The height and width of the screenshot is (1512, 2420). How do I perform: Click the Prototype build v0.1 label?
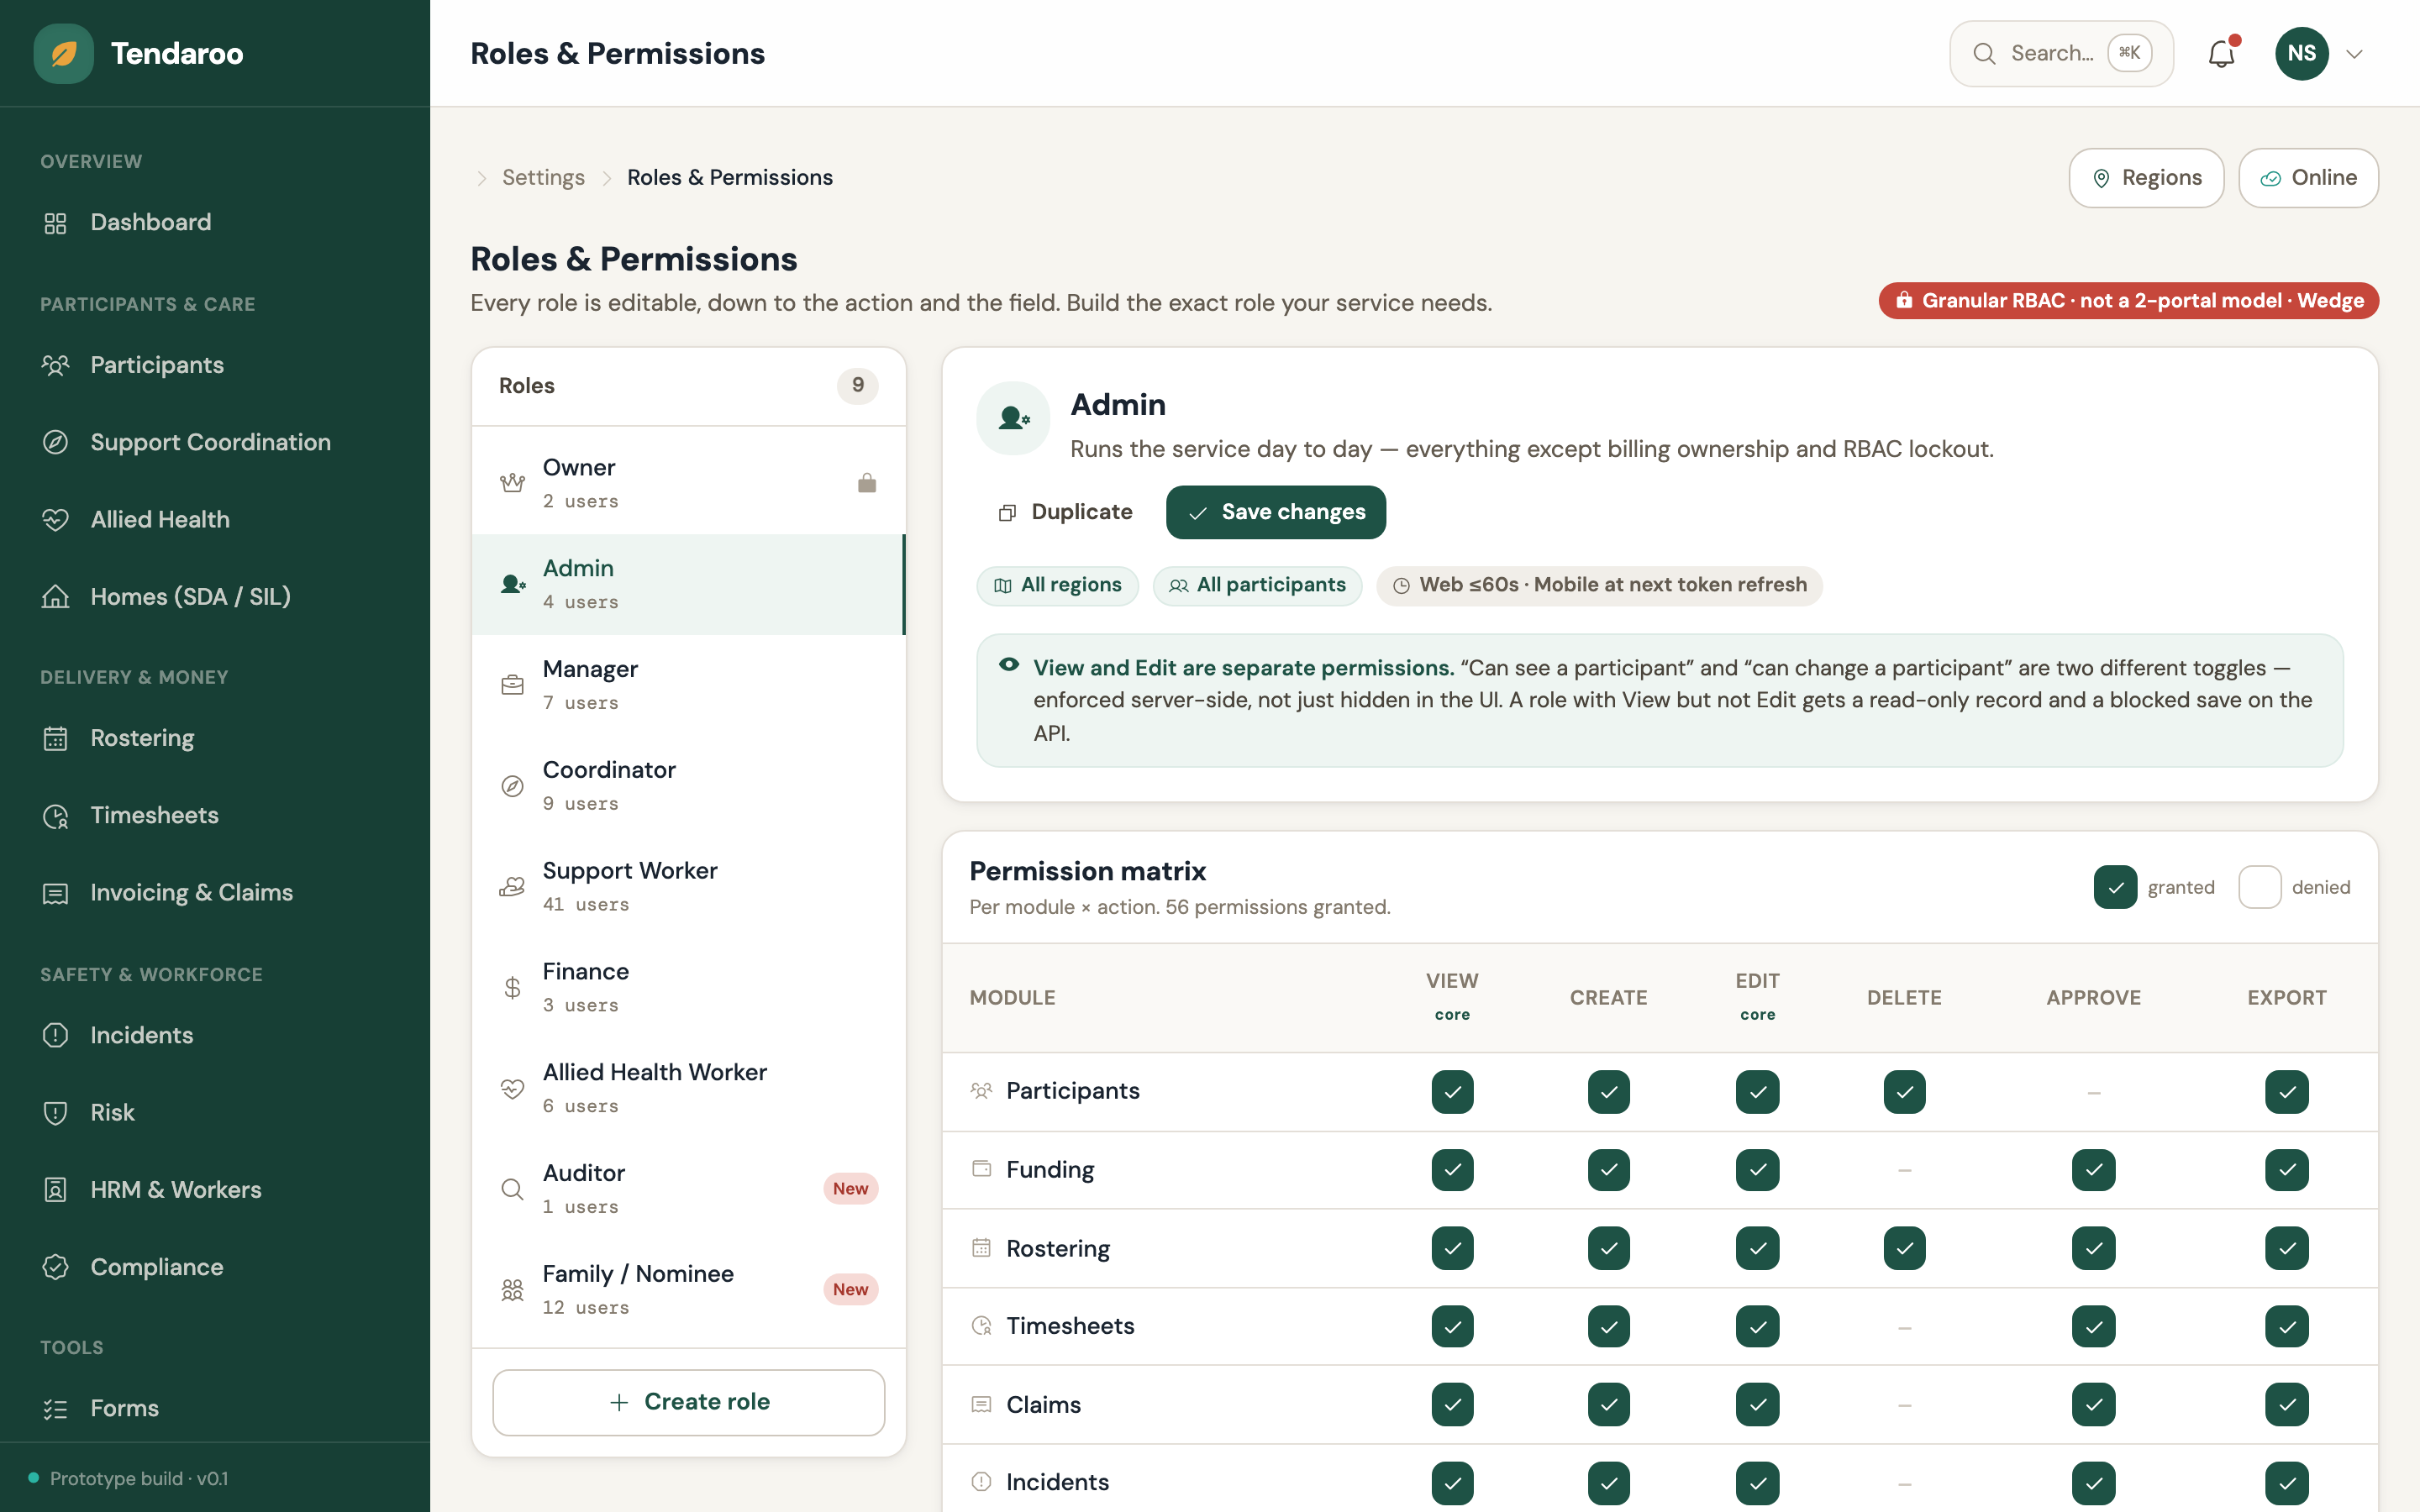139,1478
